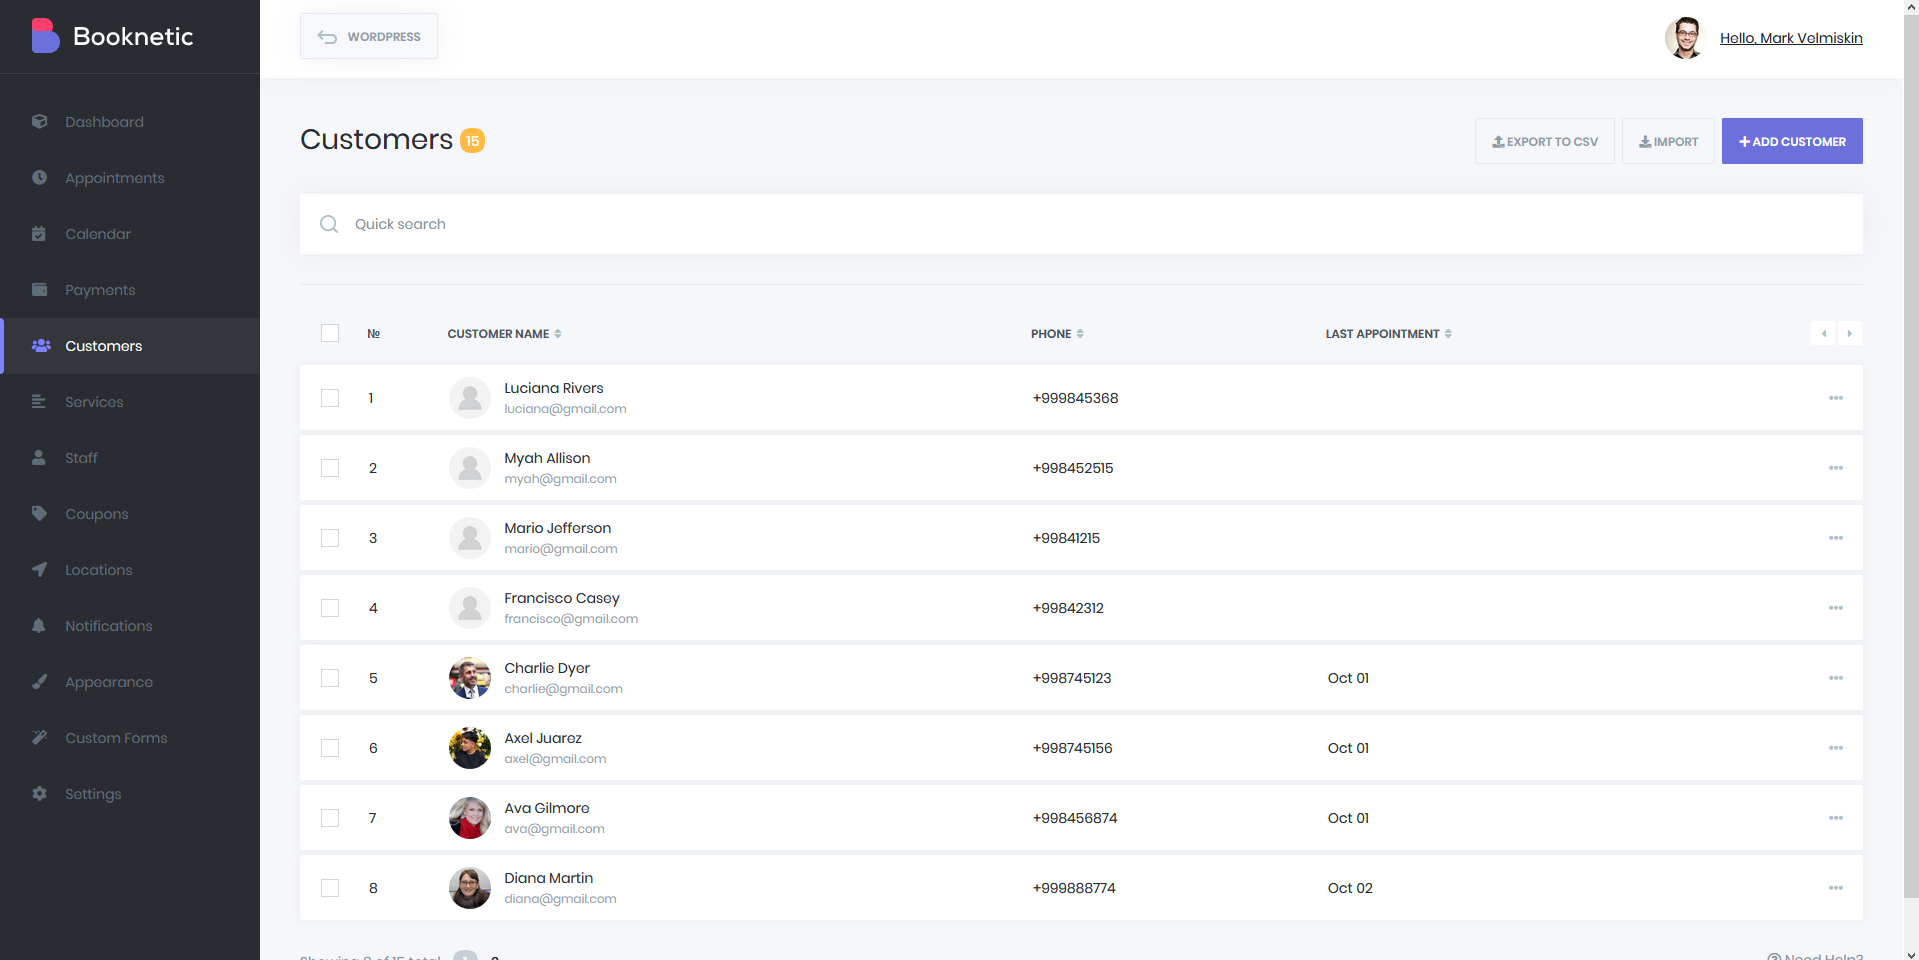Click the Appearance brush icon

click(x=39, y=682)
